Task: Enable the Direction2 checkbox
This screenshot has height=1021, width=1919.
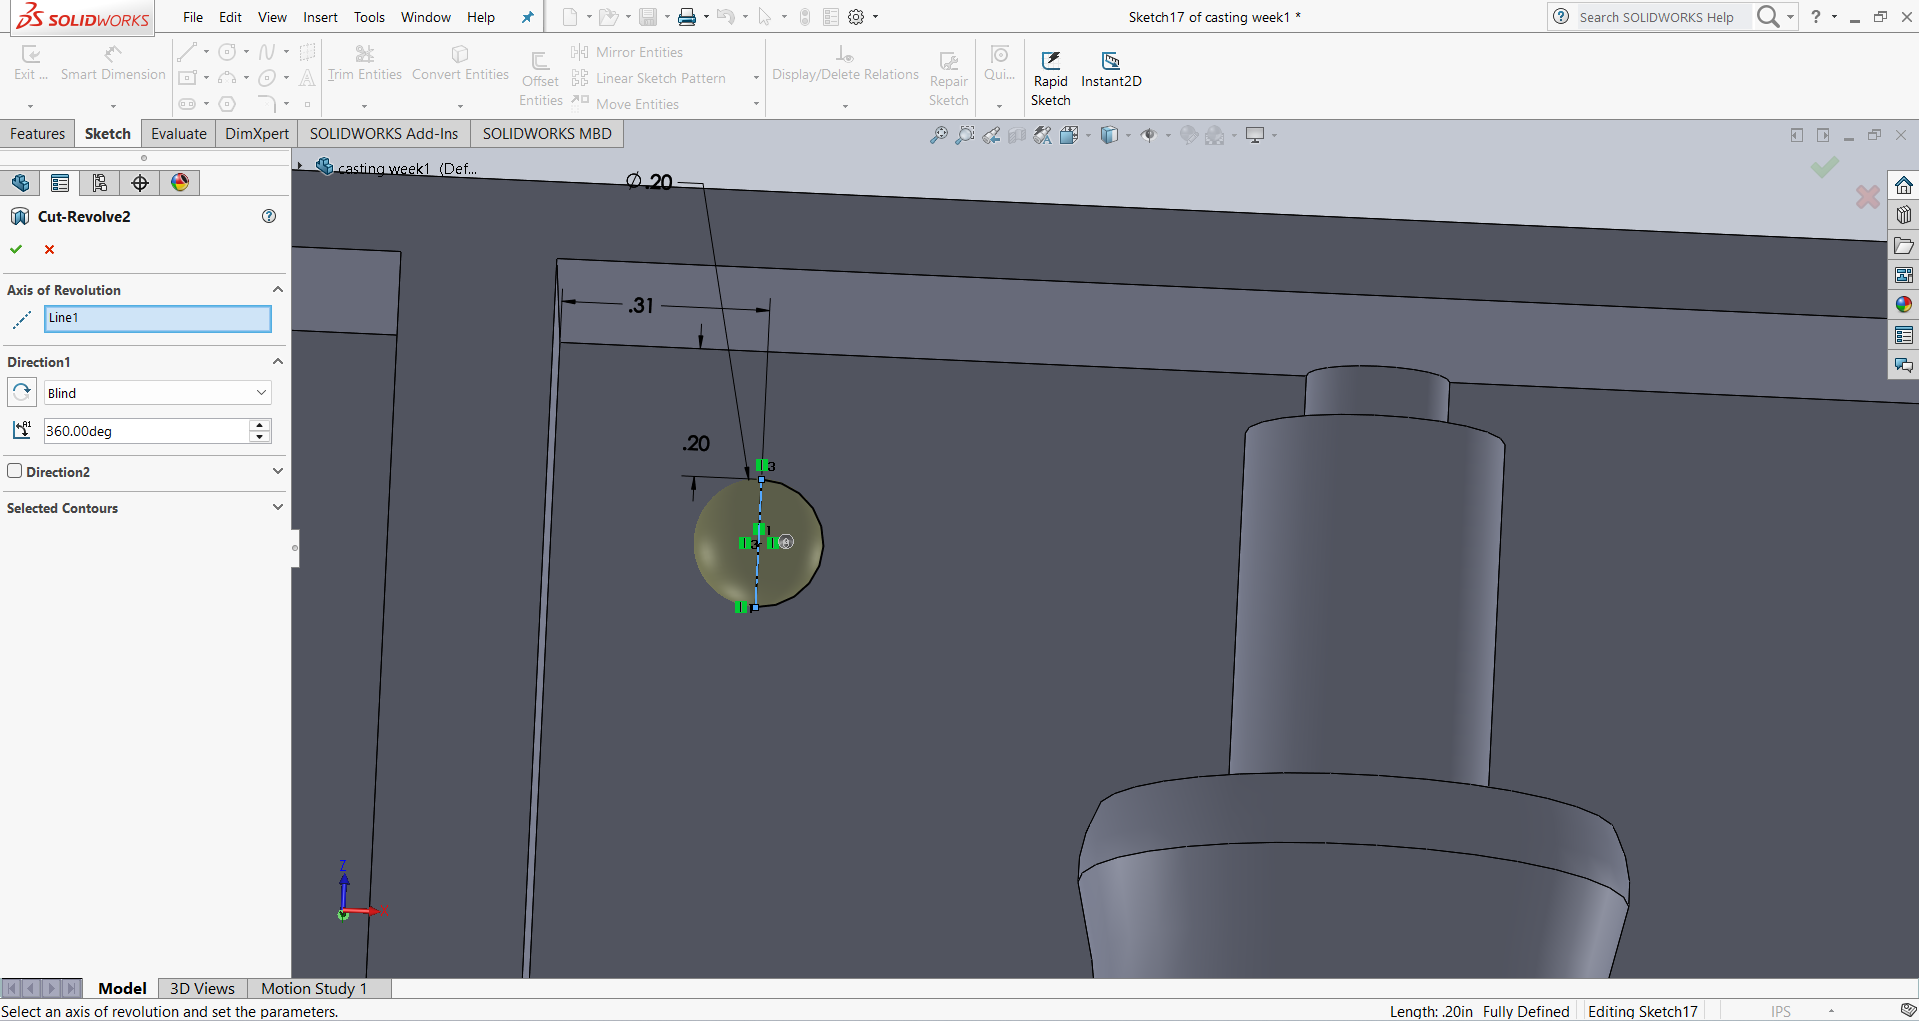Action: point(15,471)
